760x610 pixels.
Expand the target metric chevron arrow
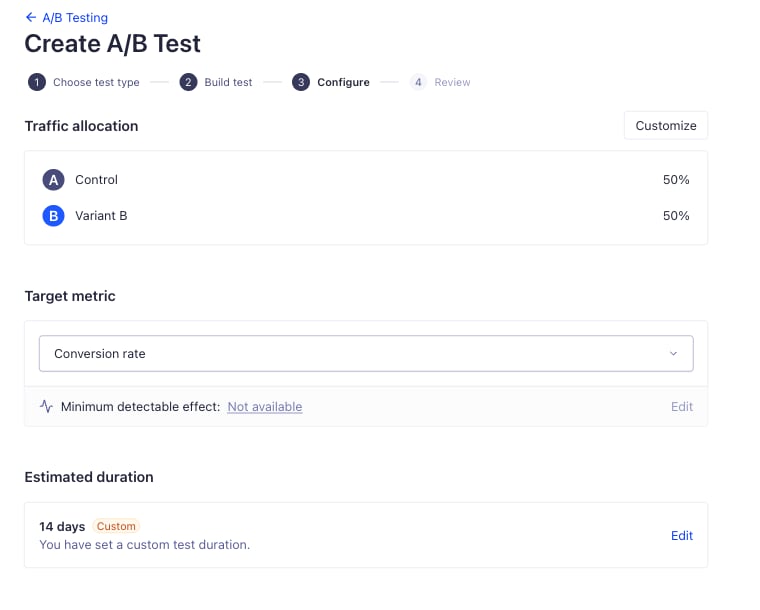pyautogui.click(x=673, y=354)
